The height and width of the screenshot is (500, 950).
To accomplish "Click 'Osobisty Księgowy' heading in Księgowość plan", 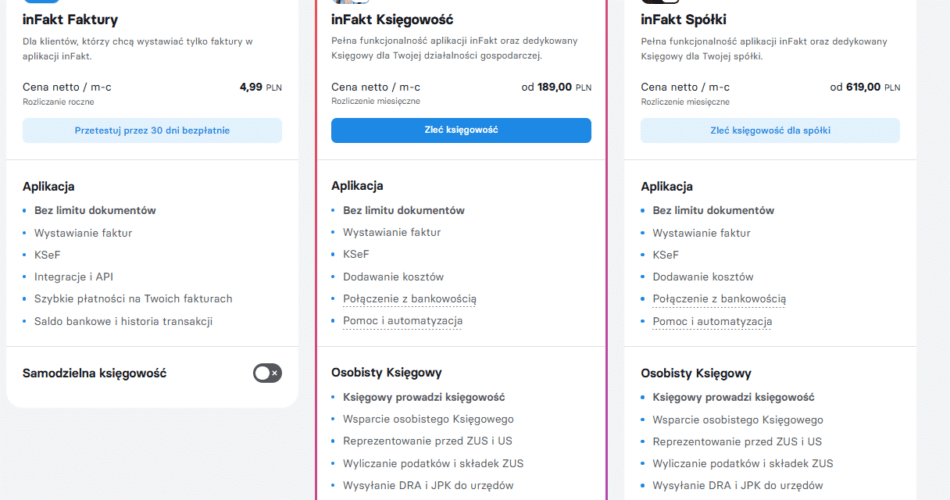I will pyautogui.click(x=386, y=373).
